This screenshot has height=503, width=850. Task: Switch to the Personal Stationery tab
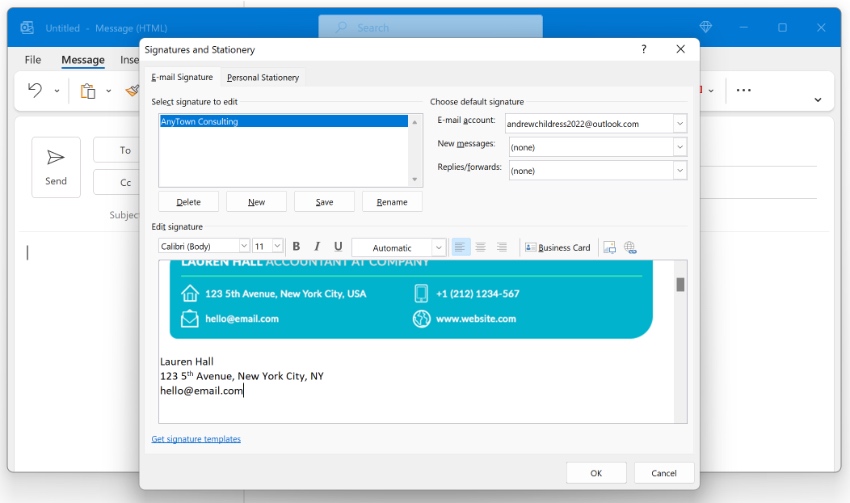(263, 78)
